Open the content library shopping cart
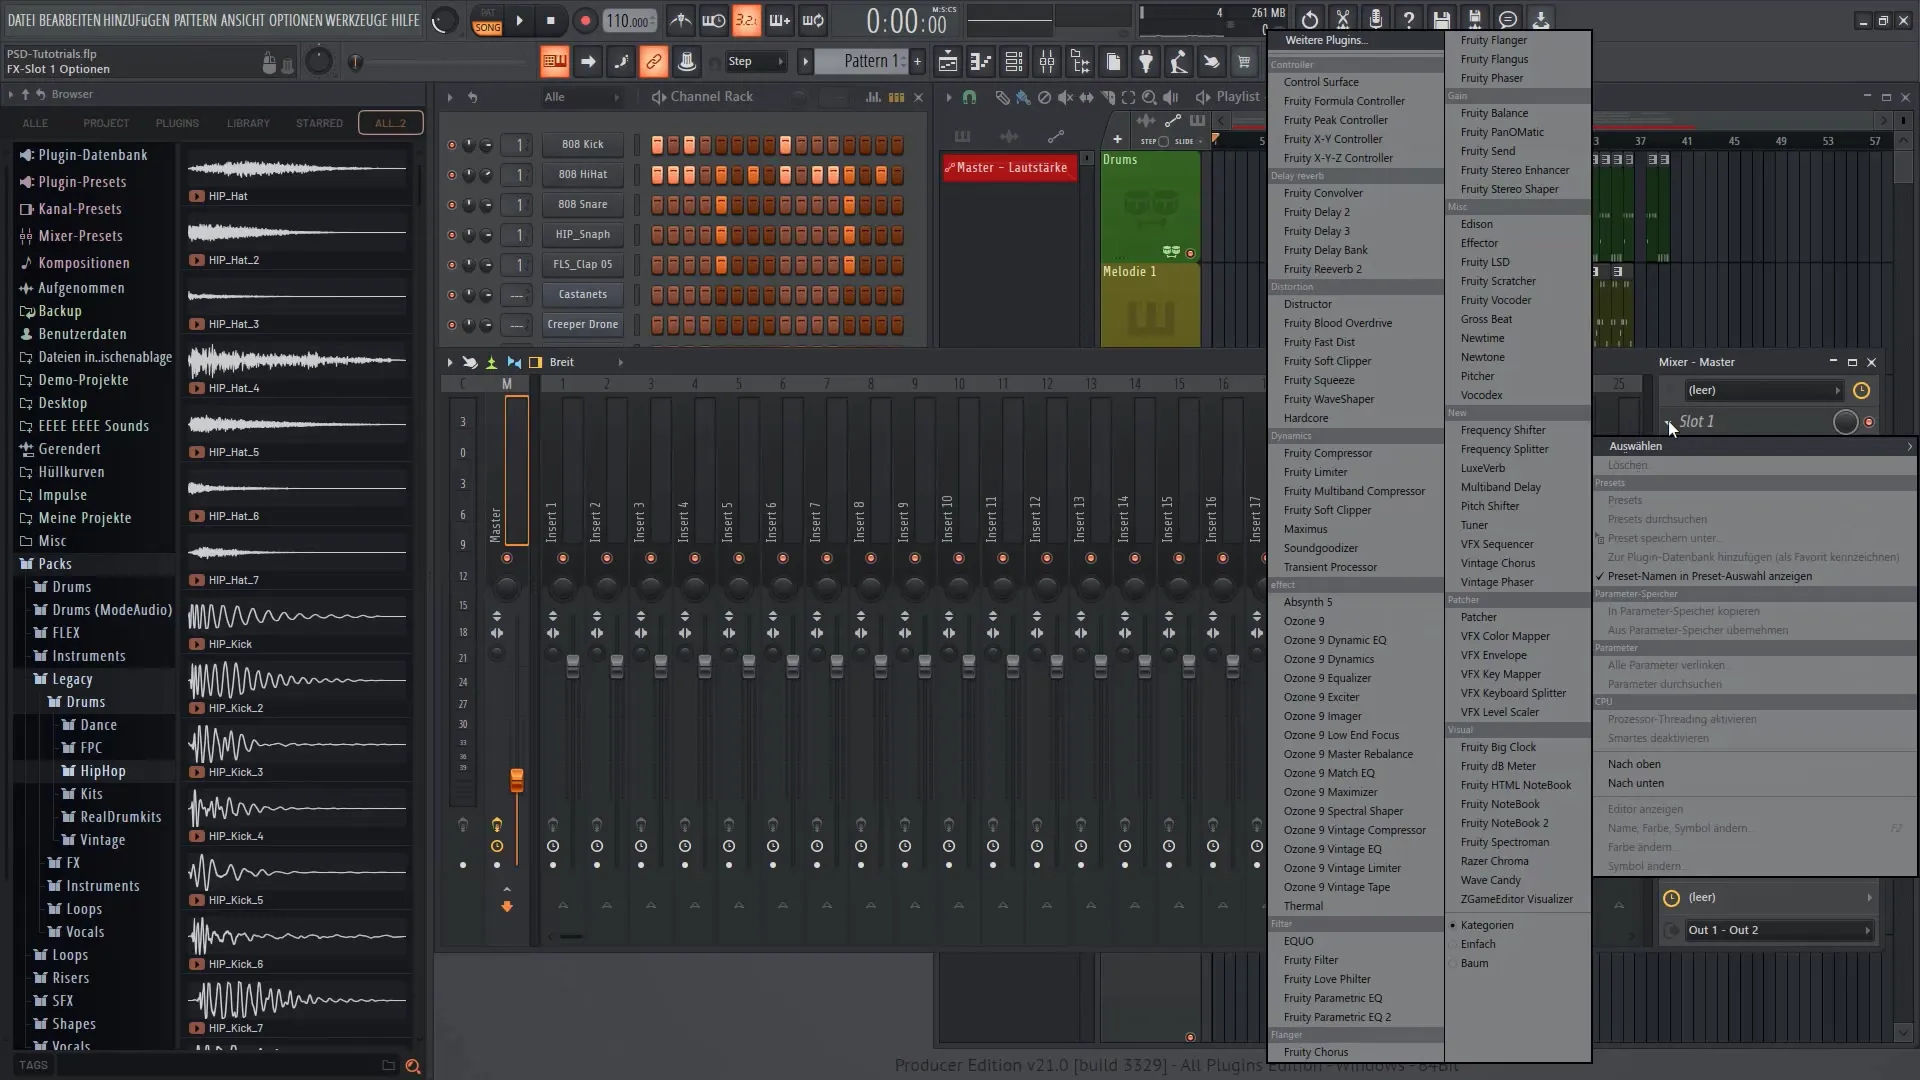Screen dimensions: 1920x1080 click(1244, 62)
